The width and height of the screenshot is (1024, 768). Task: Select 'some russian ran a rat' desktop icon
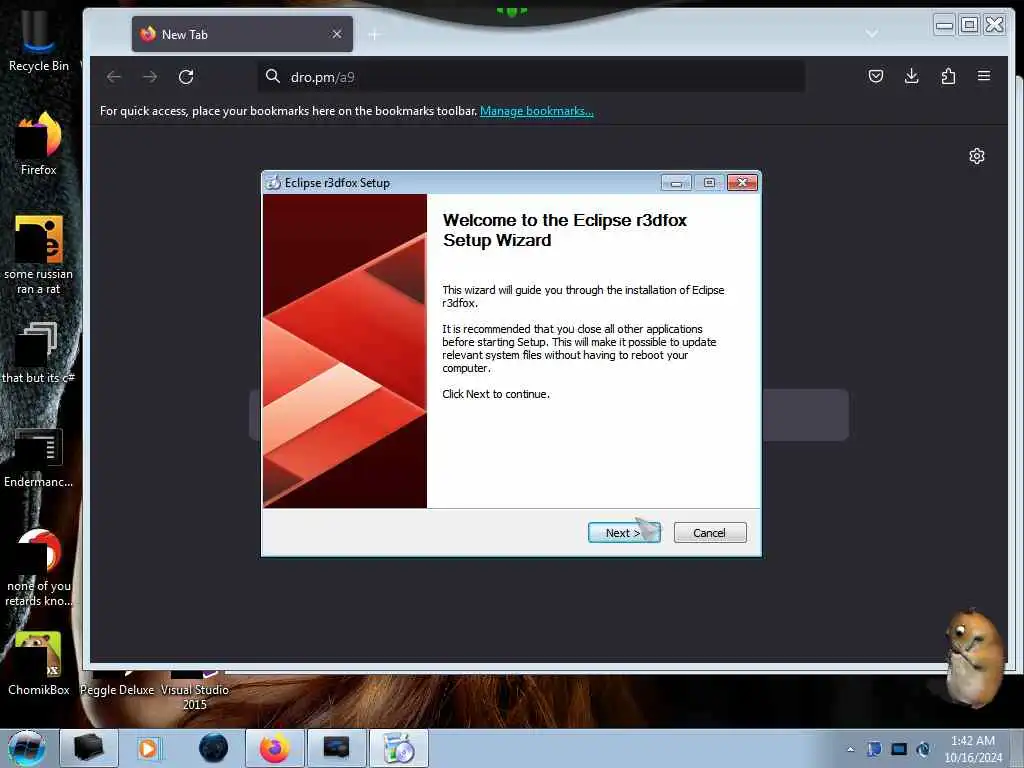(38, 255)
